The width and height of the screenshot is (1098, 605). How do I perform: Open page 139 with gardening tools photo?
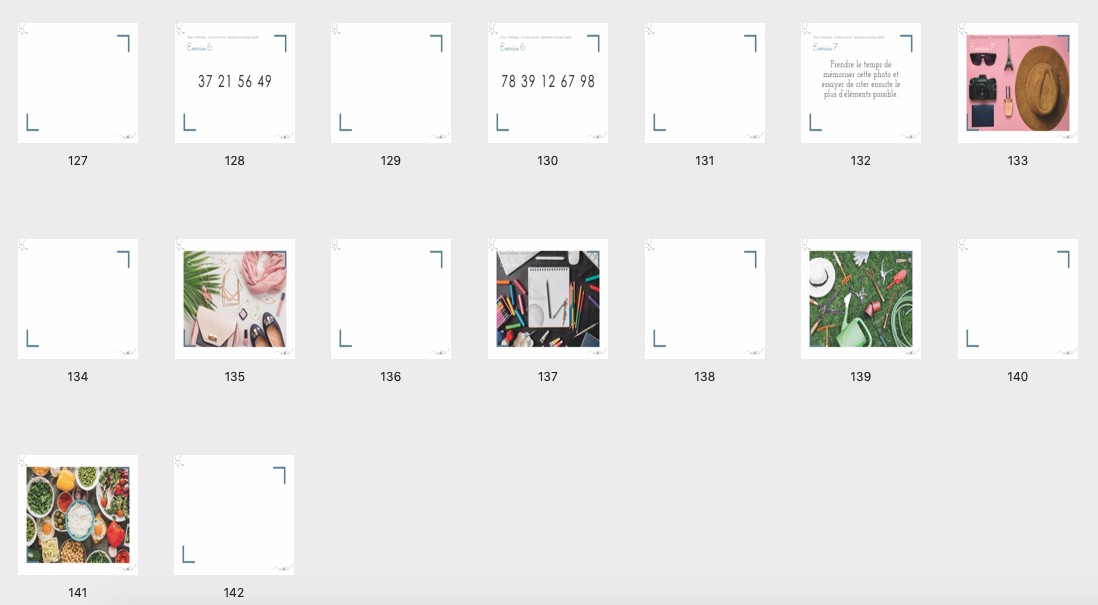[x=861, y=299]
